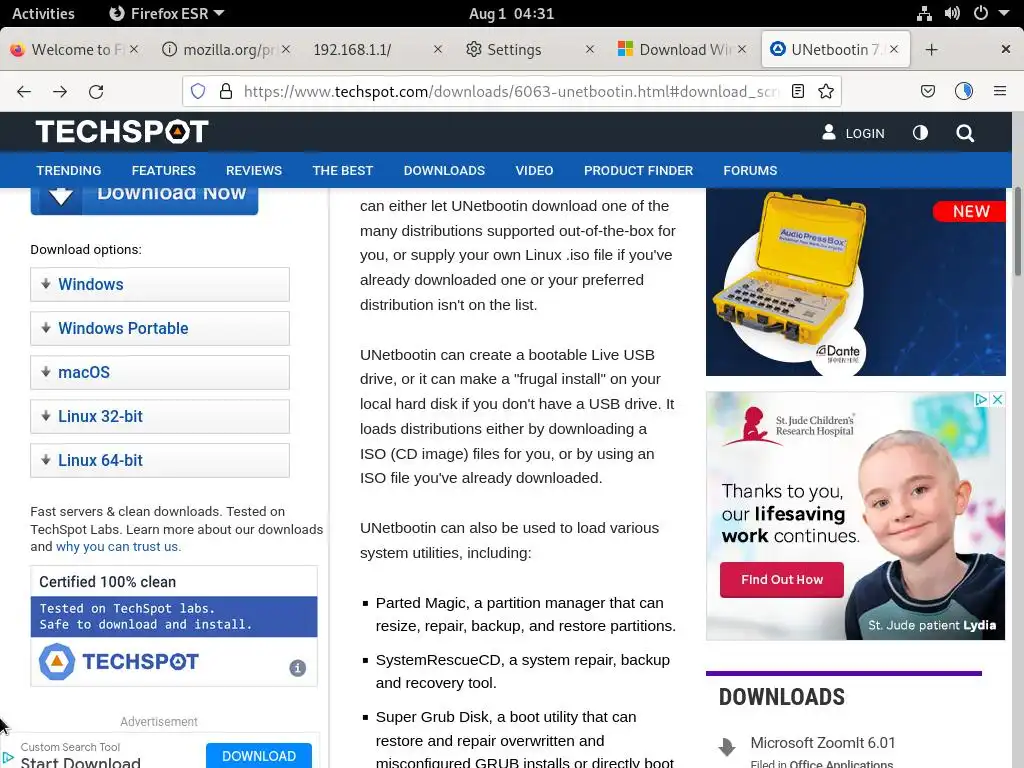This screenshot has width=1024, height=768.
Task: Open the Pocket save icon
Action: tap(928, 91)
